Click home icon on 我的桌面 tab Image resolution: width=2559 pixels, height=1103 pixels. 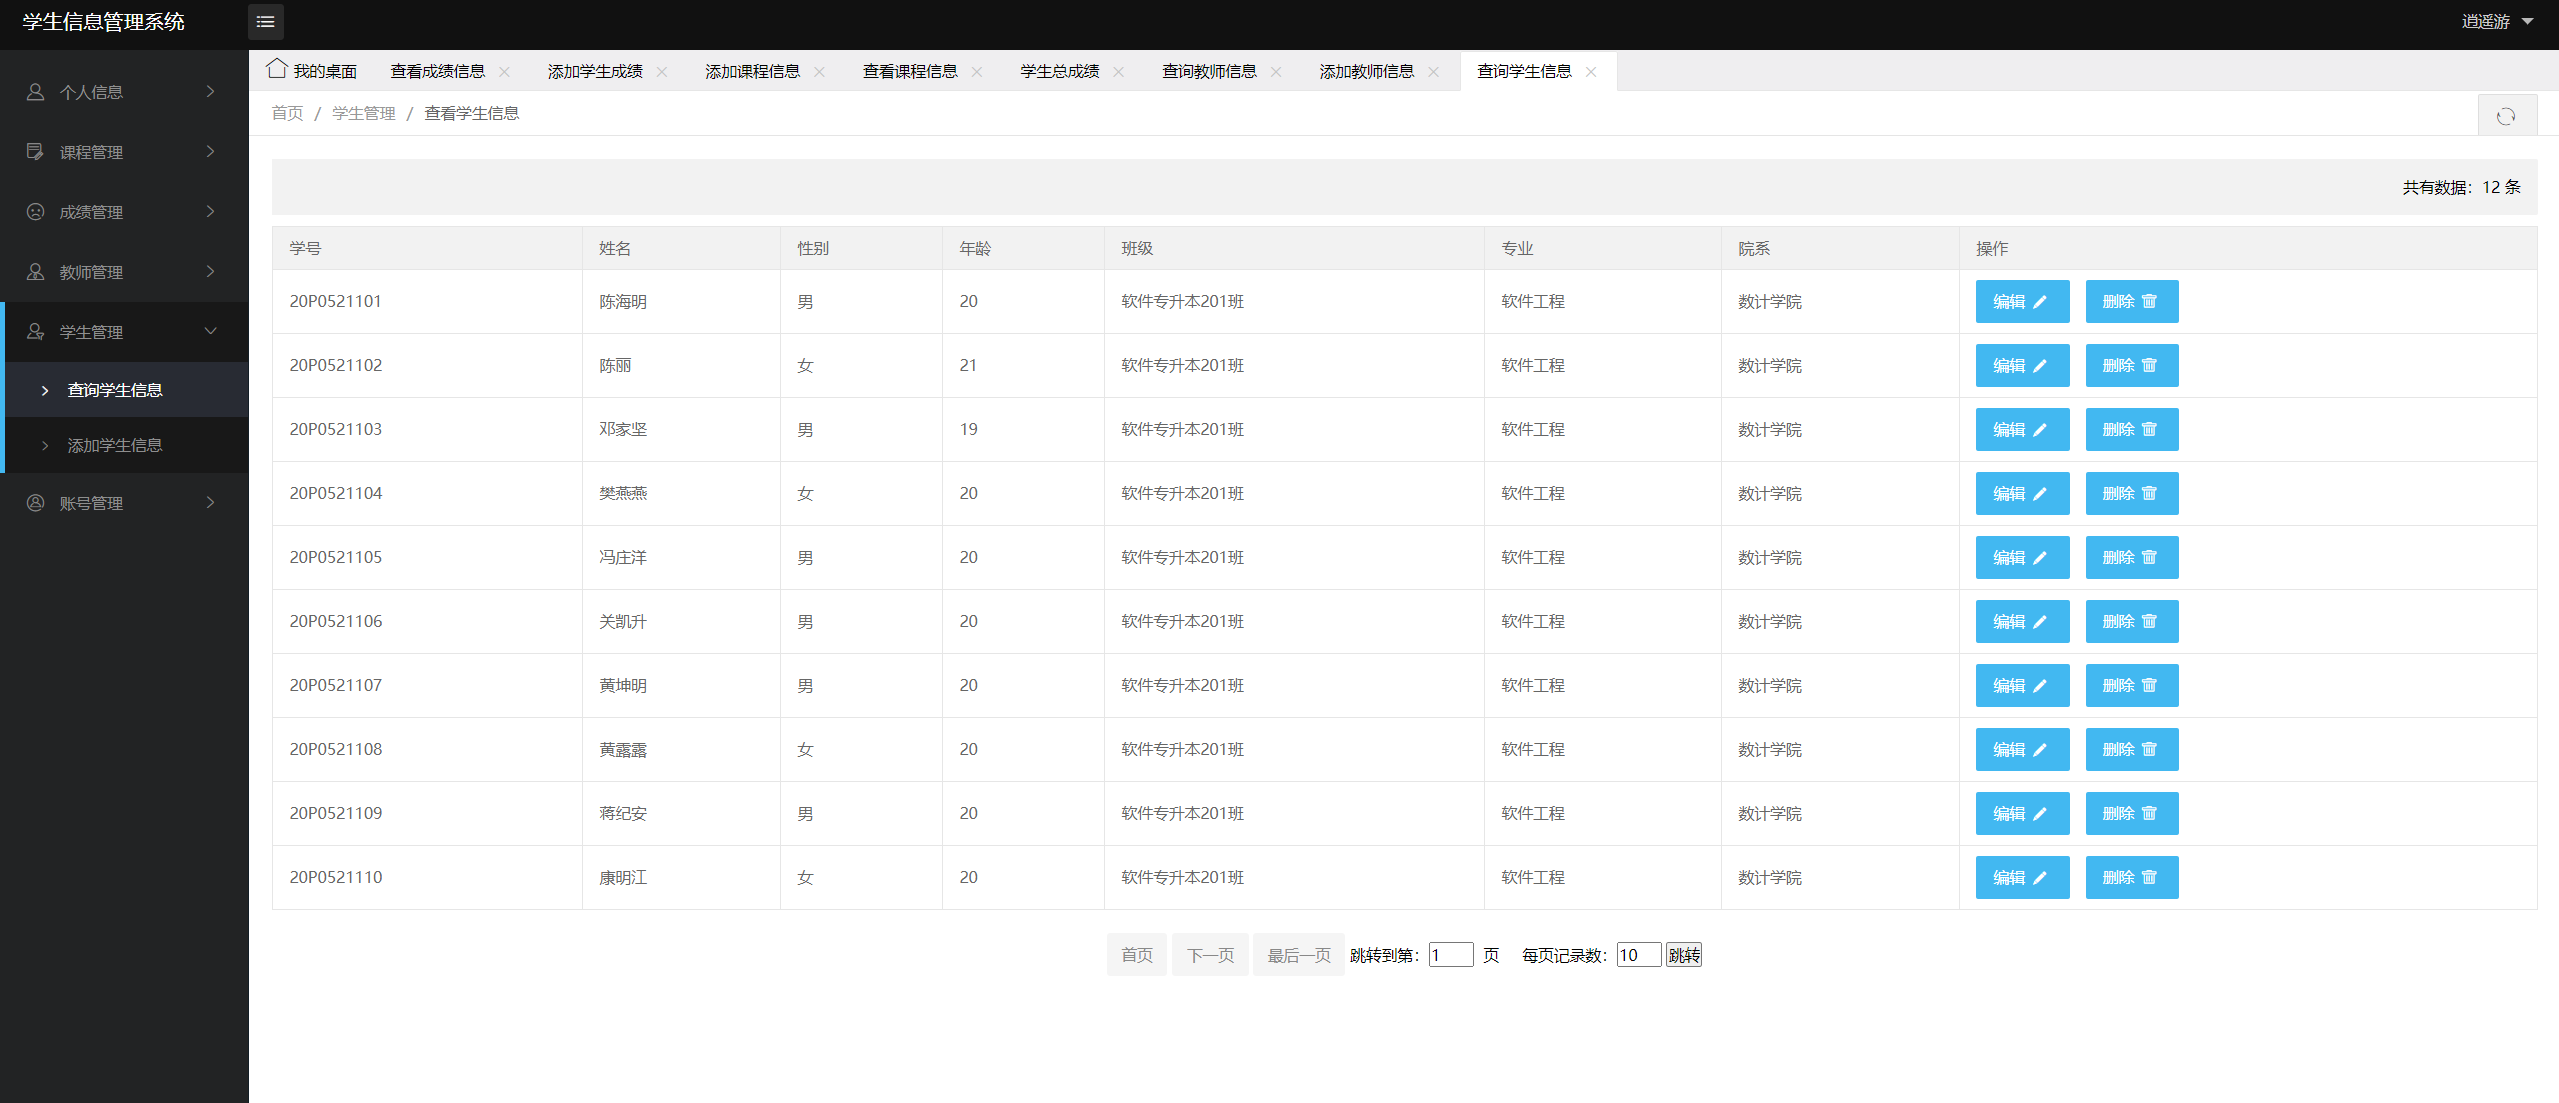click(x=277, y=69)
